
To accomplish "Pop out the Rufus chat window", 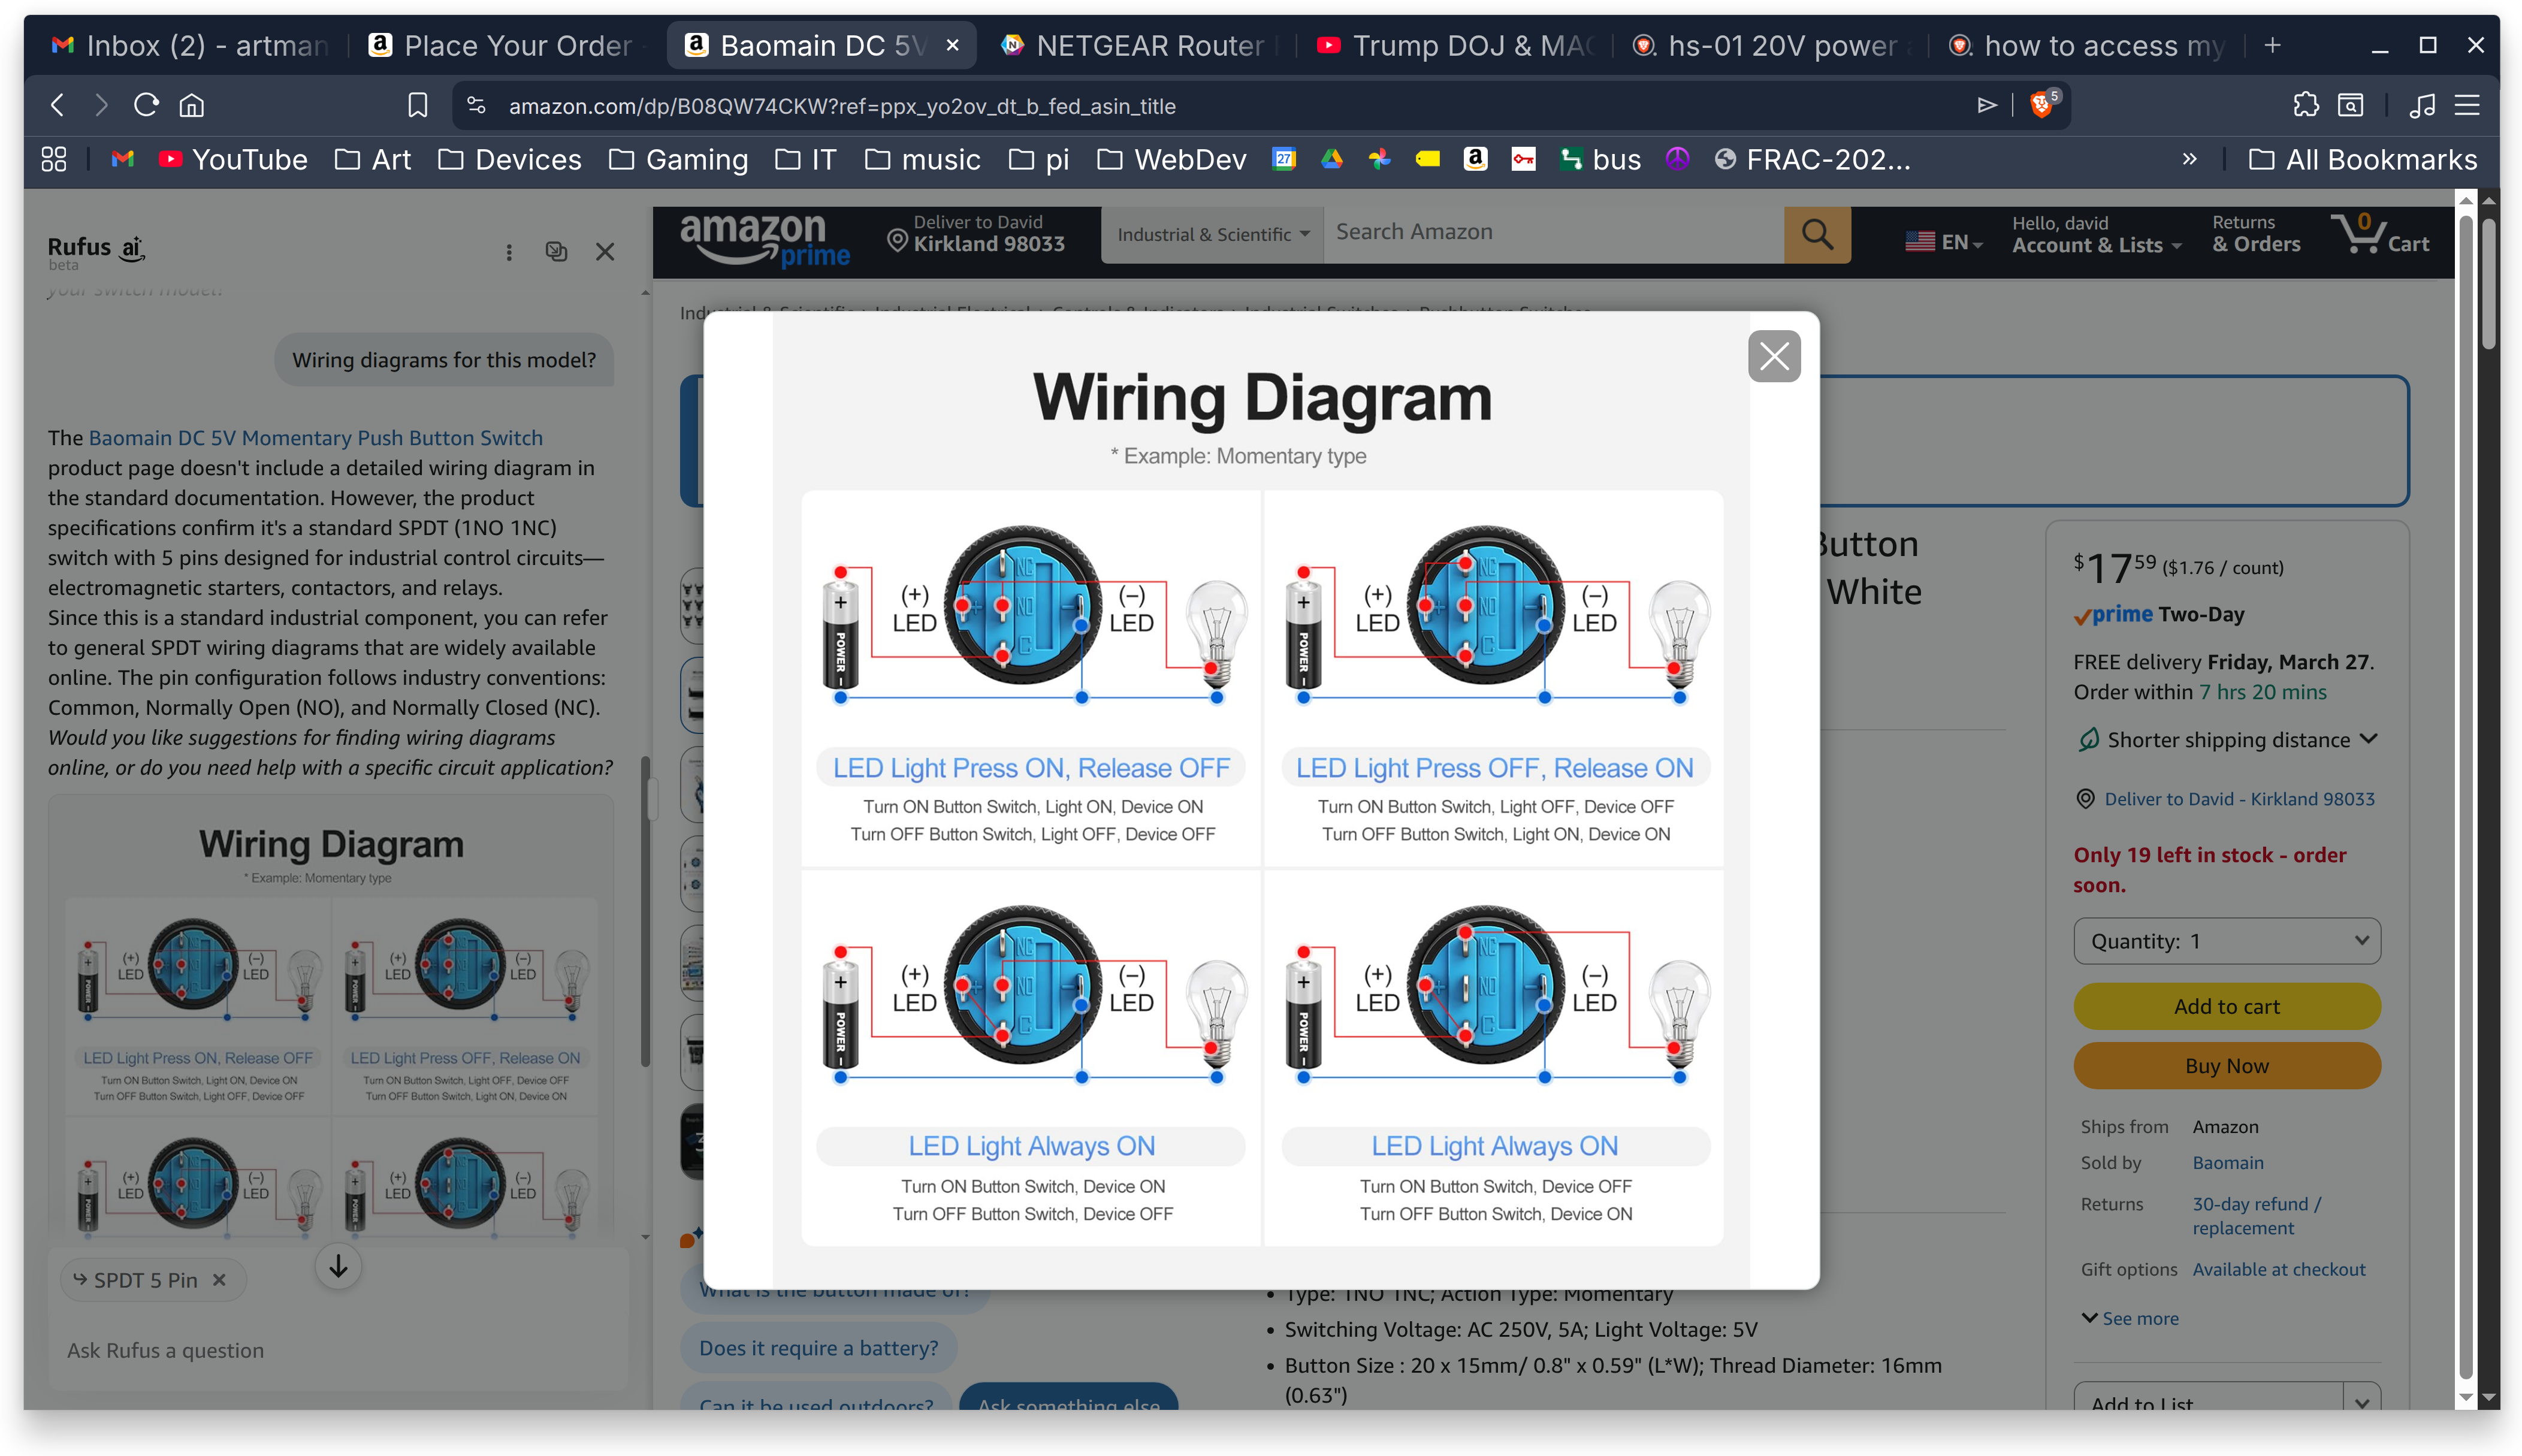I will click(x=556, y=252).
